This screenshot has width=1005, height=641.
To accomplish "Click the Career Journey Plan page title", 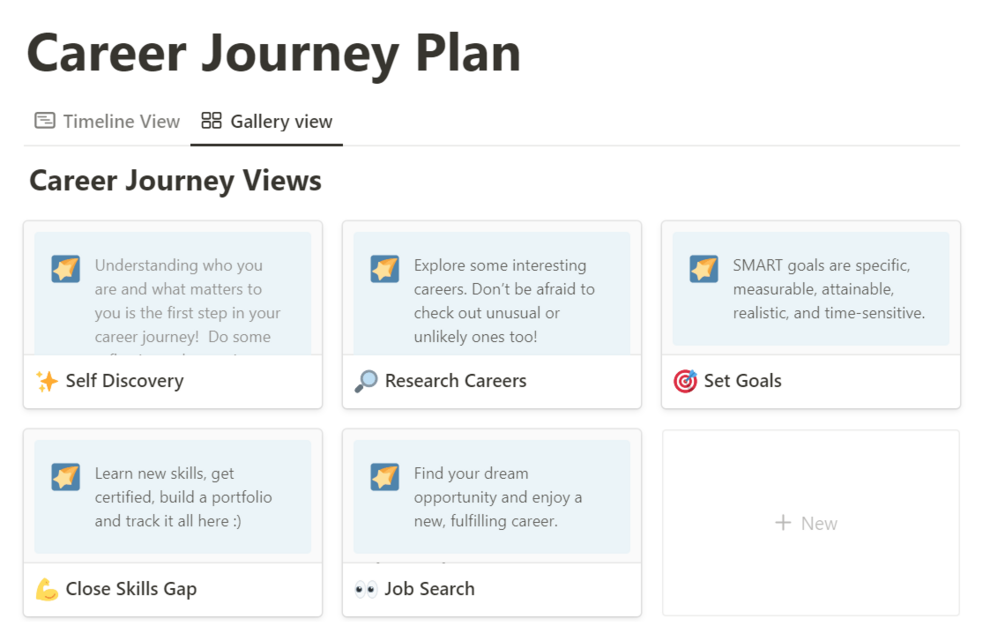I will (x=273, y=52).
